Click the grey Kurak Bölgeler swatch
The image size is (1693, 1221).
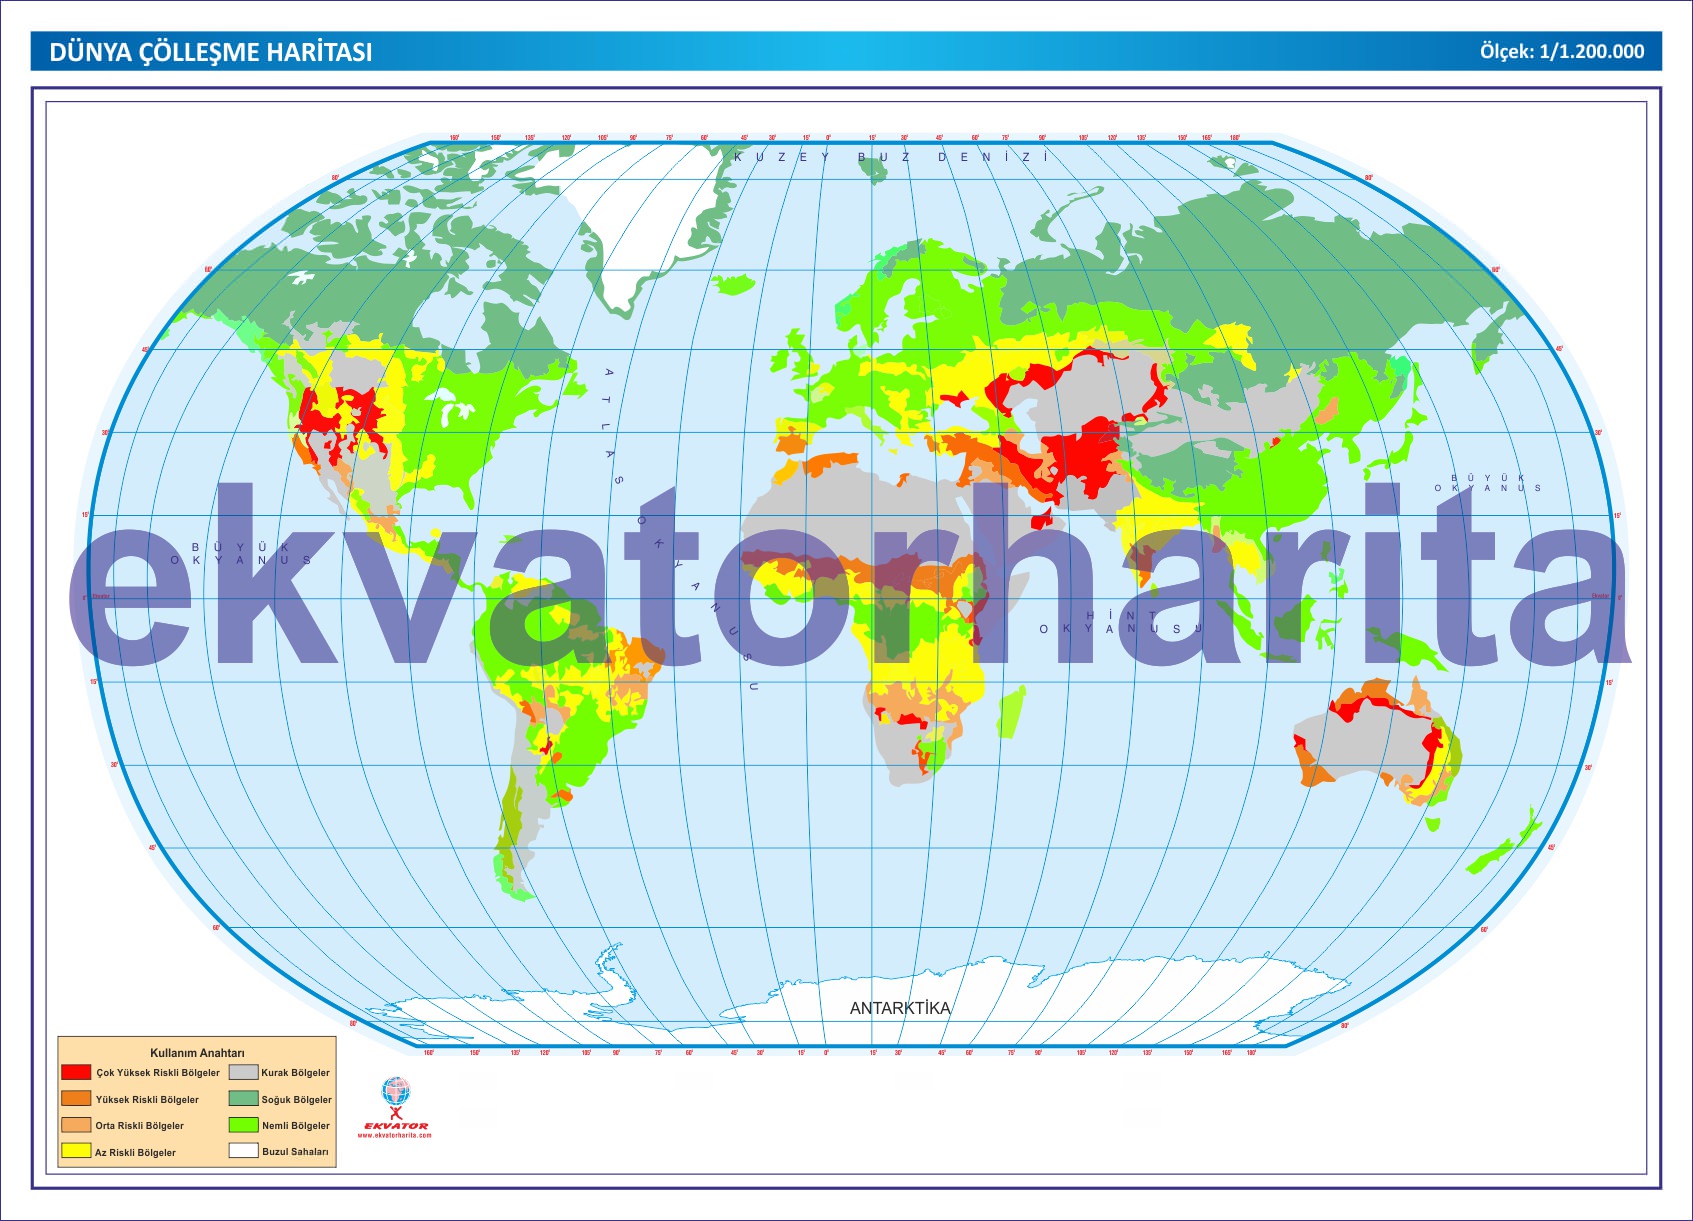[244, 1072]
